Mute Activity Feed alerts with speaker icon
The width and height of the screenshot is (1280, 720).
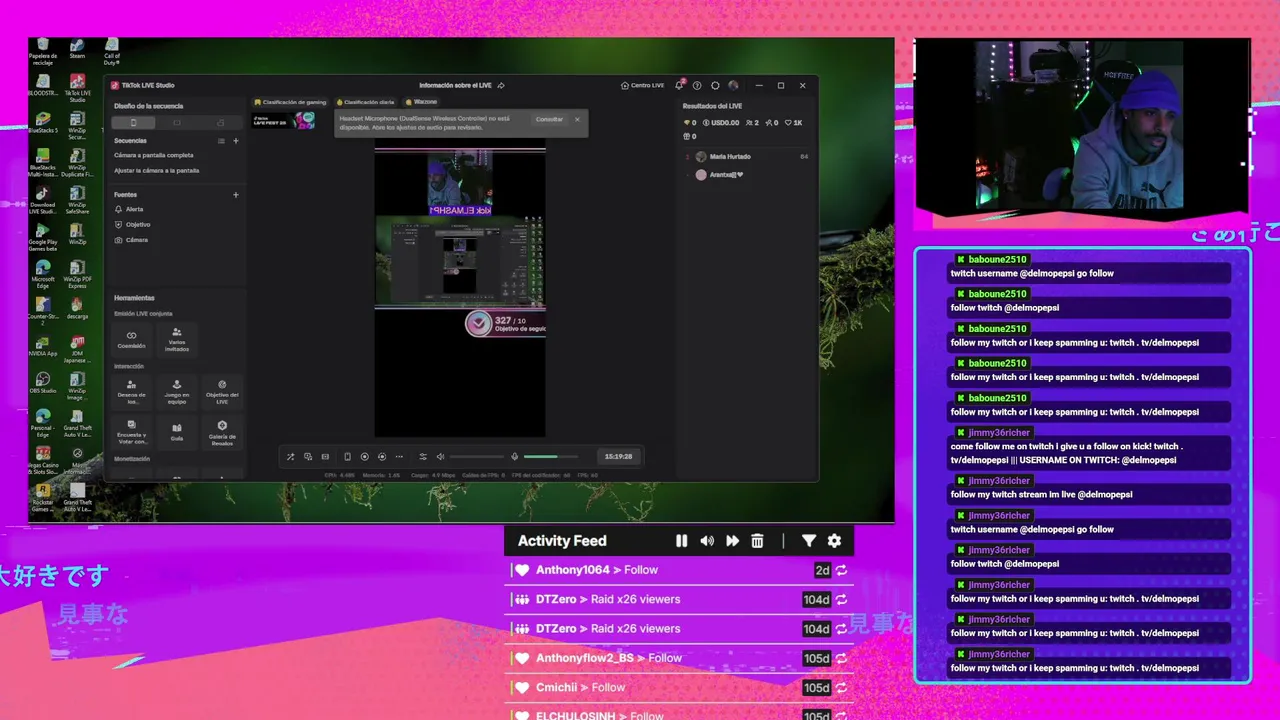tap(707, 541)
